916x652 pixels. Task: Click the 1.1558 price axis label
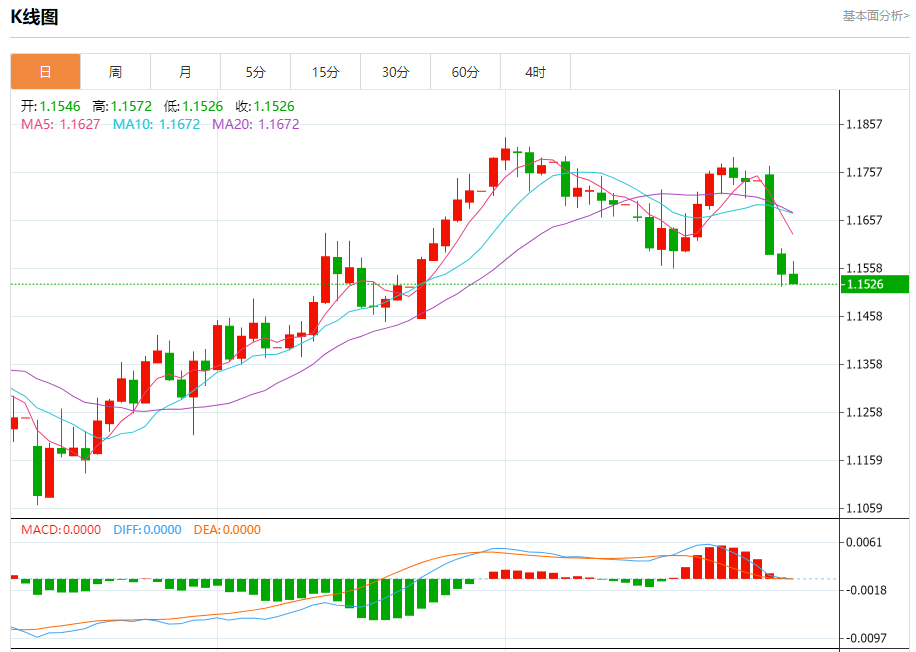tap(865, 268)
